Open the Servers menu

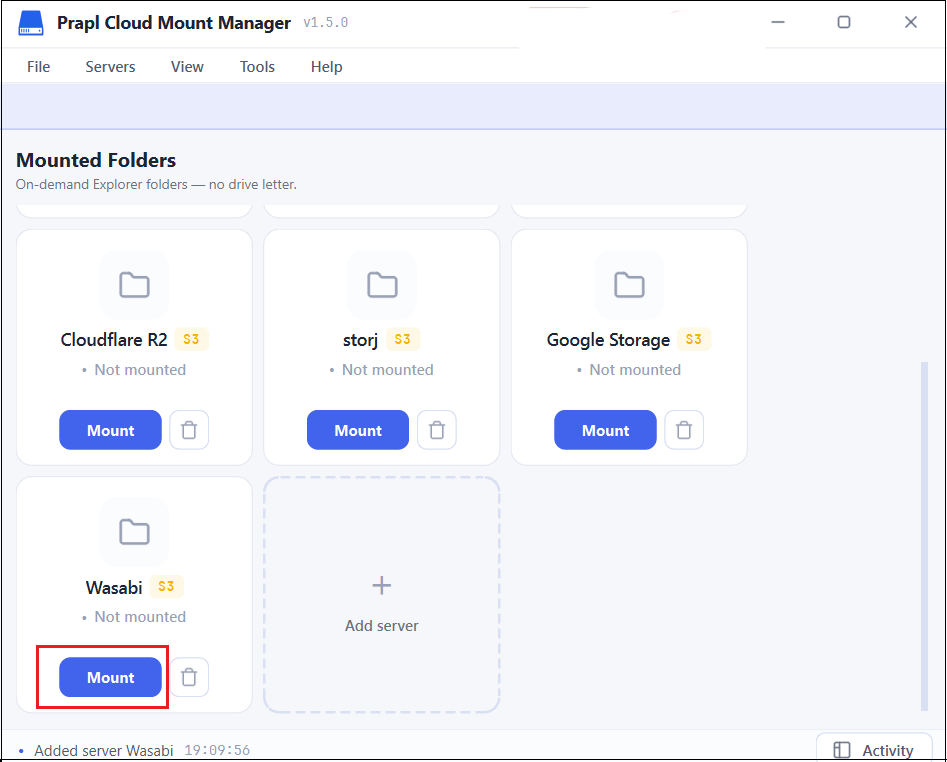click(x=110, y=66)
